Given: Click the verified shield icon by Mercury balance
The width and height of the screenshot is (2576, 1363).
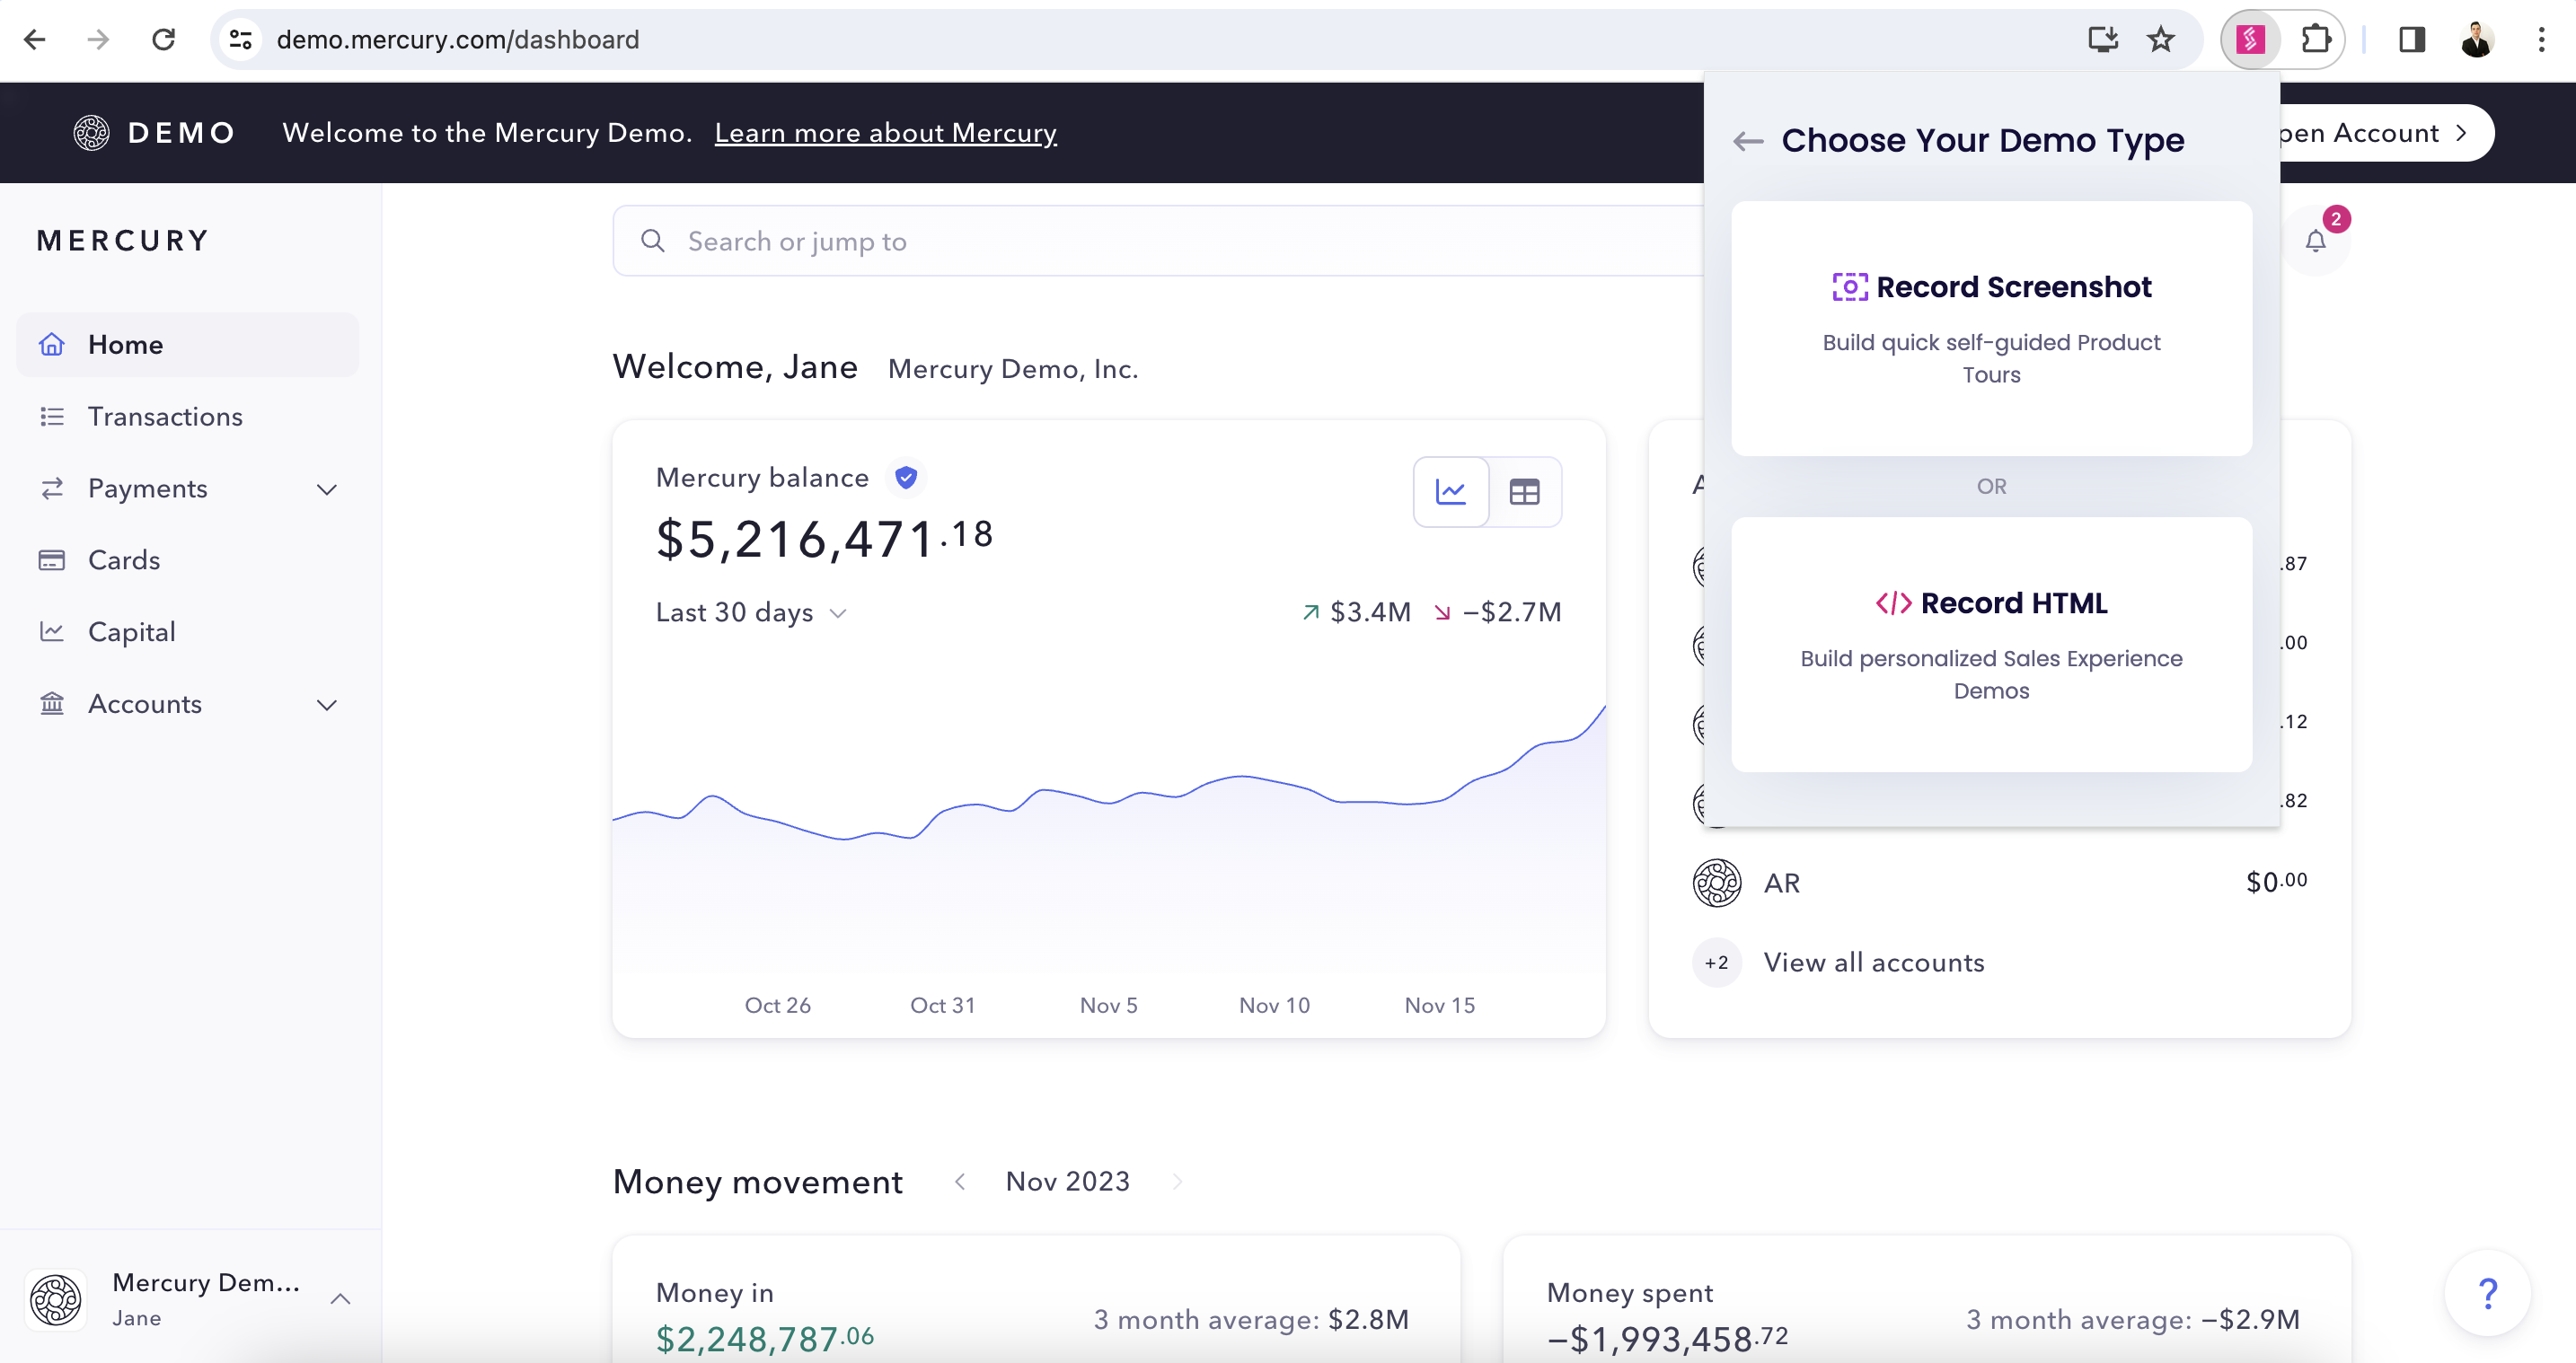Looking at the screenshot, I should click(906, 478).
